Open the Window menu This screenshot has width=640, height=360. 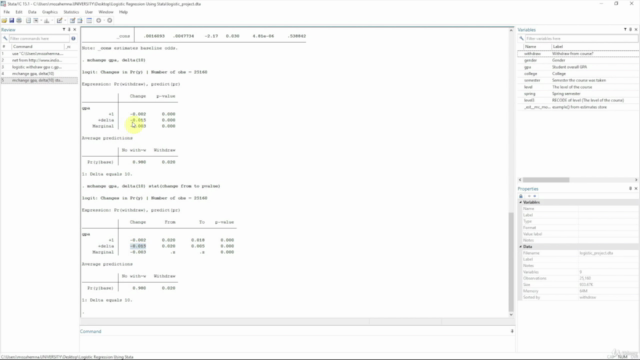106,12
